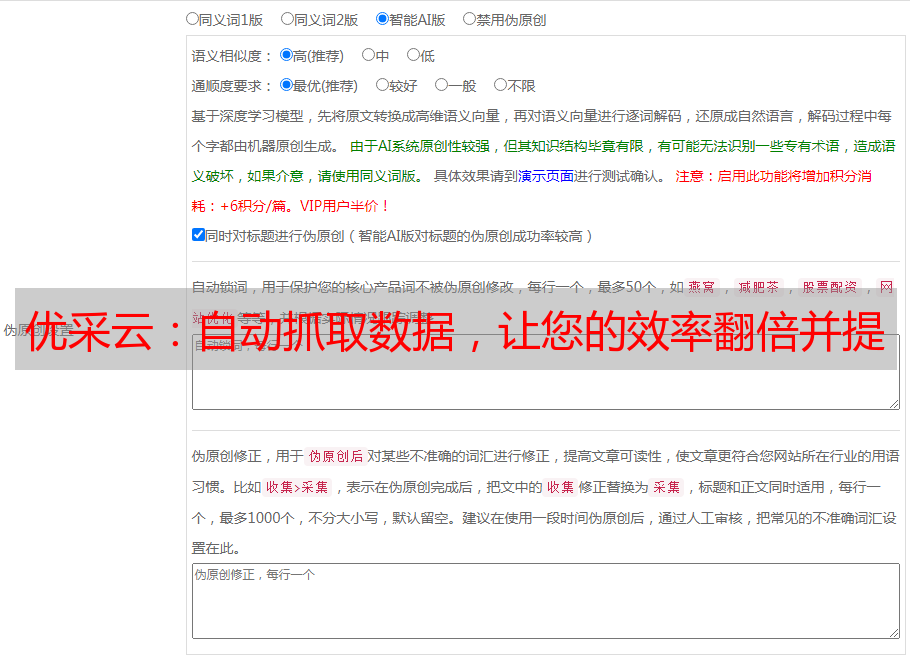Screen dimensions: 911x658
Task: Select 禁用伪原创 radio option
Action: (x=469, y=19)
